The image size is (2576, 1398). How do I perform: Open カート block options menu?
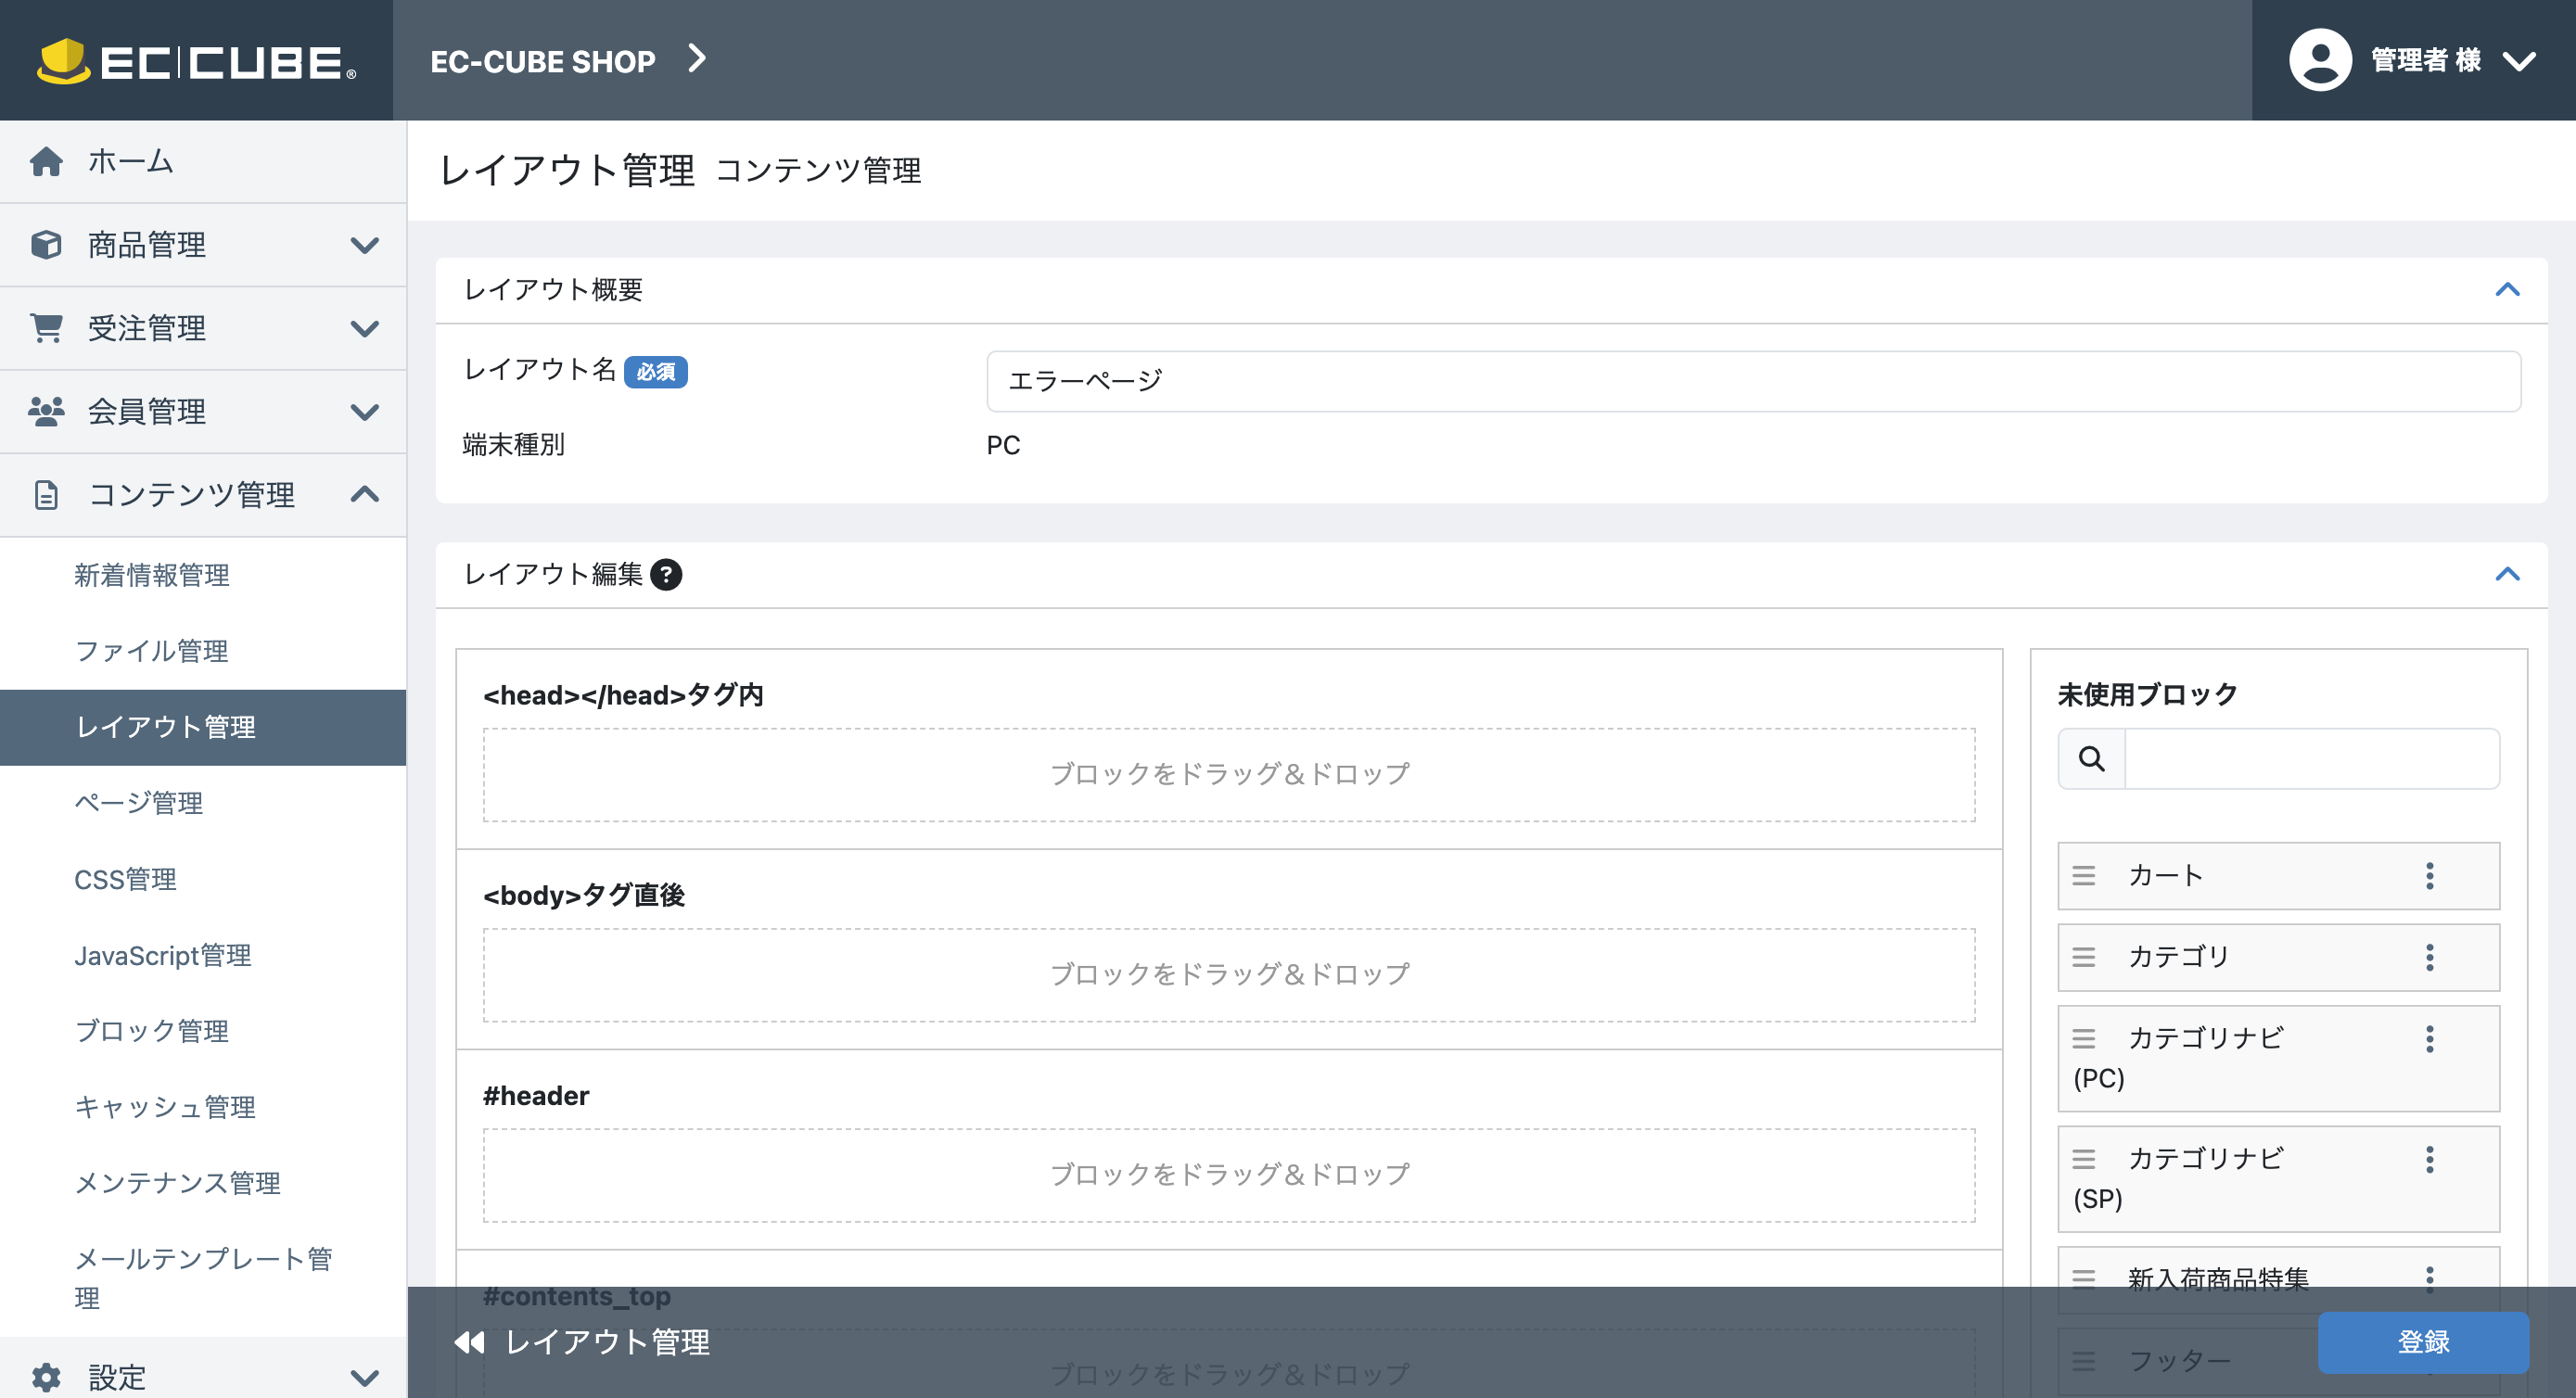coord(2430,876)
